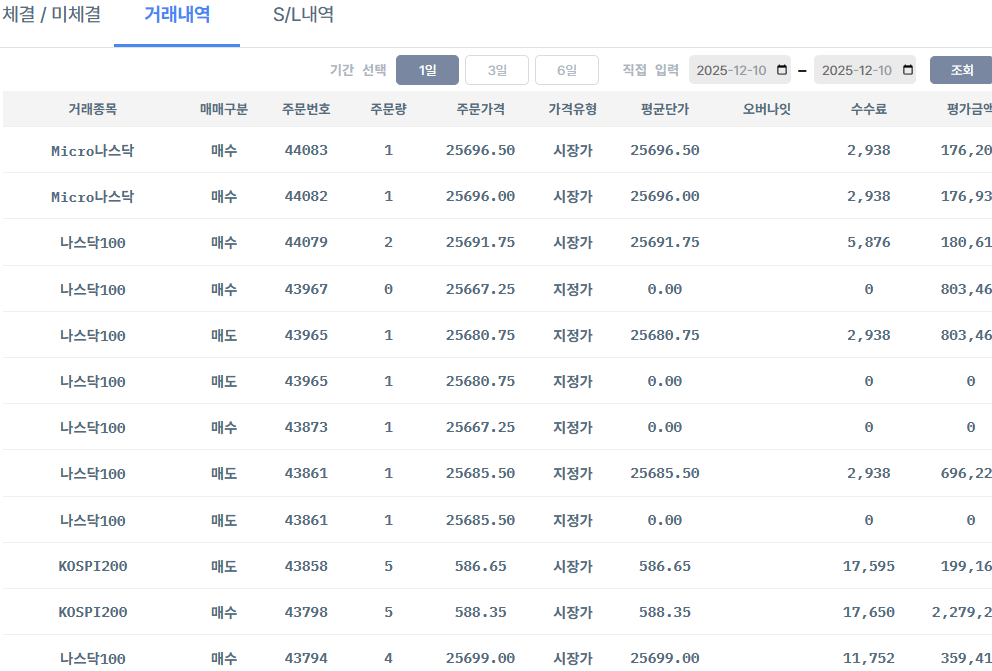Click order number 44079

coord(306,242)
